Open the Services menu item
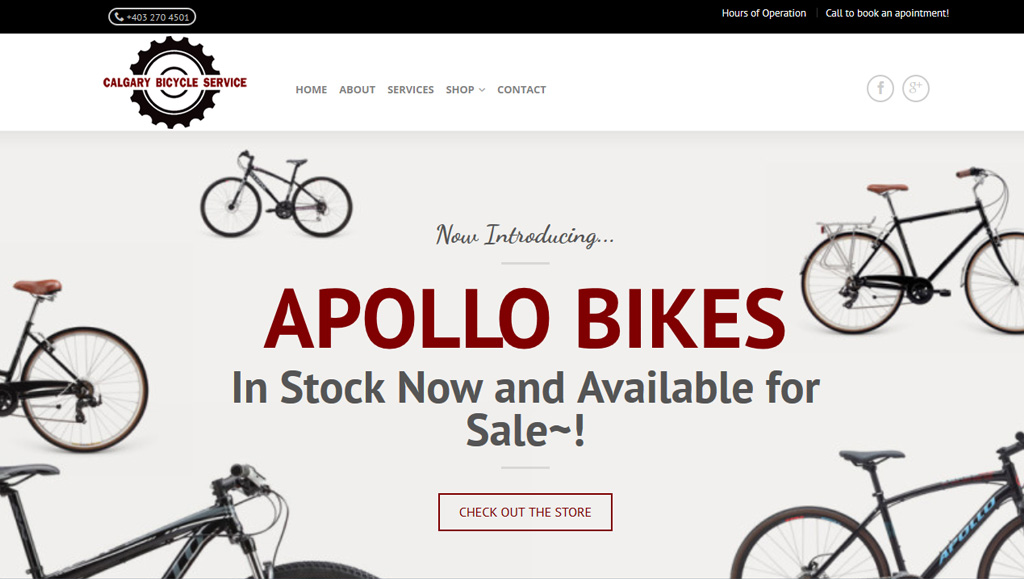Image resolution: width=1024 pixels, height=579 pixels. click(x=410, y=89)
